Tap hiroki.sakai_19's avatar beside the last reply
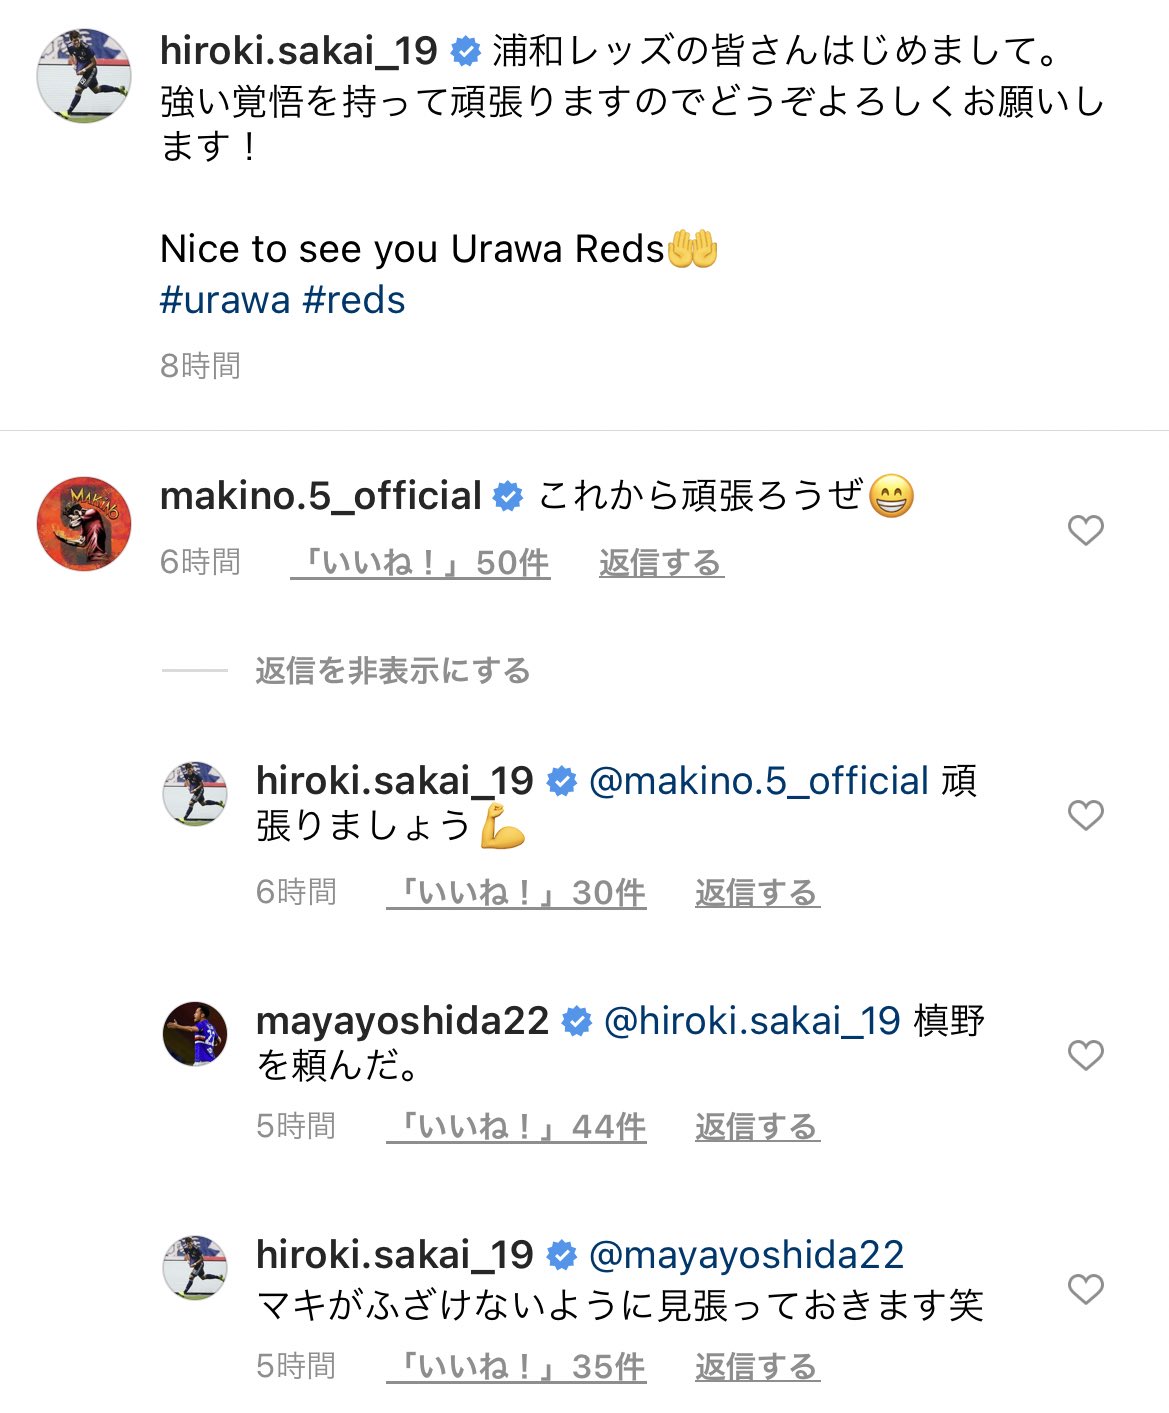Screen dimensions: 1169x1413 click(195, 1267)
